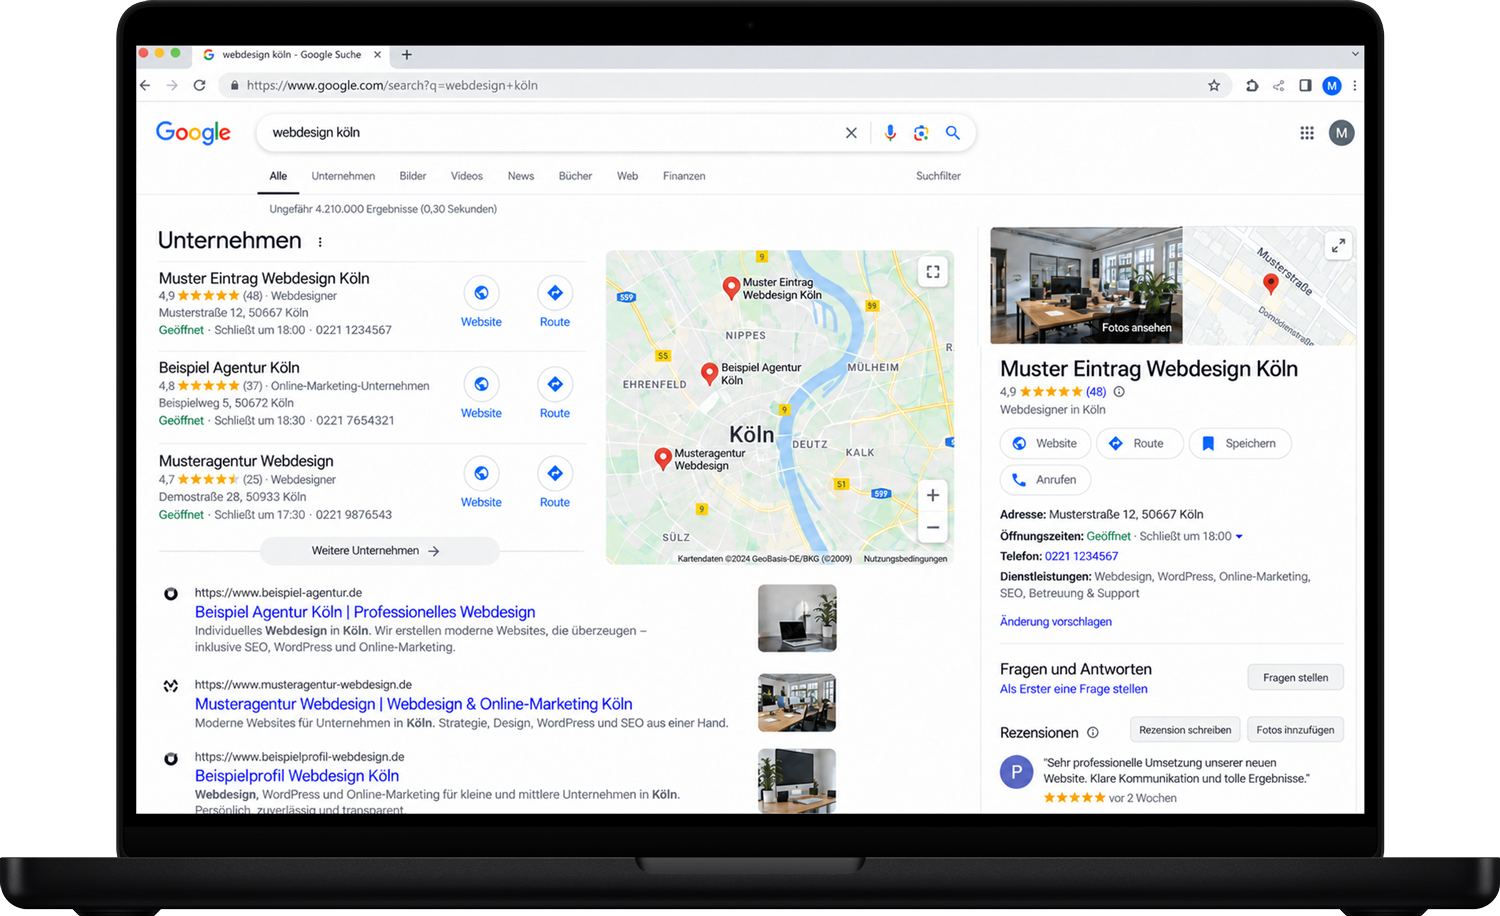Expand the street map thumbnail in knowledge panel
Viewport: 1500px width, 916px height.
pos(1338,245)
